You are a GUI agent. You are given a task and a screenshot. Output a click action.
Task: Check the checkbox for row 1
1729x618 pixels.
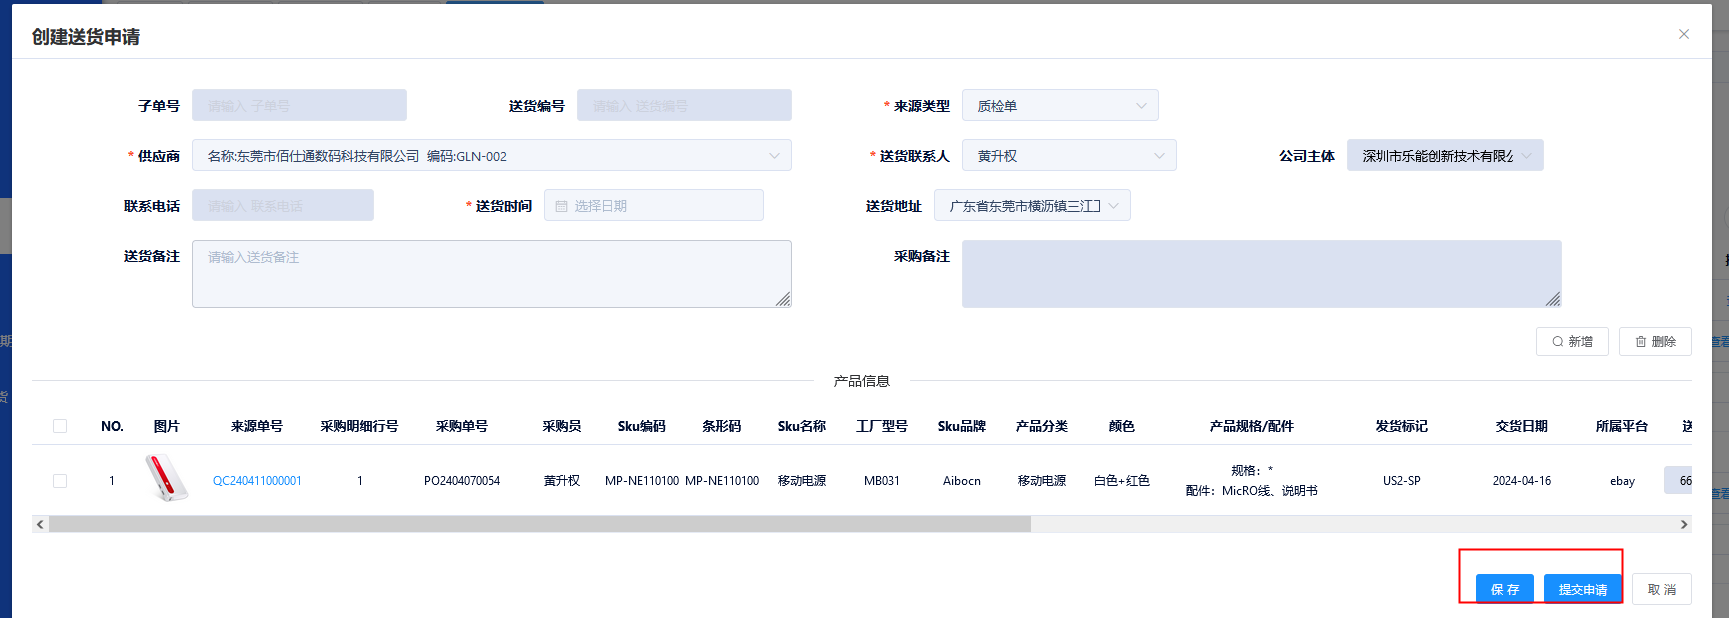(60, 481)
